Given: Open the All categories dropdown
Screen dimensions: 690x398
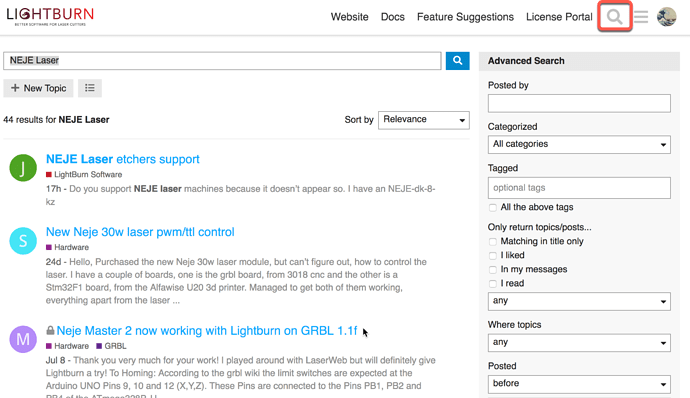Looking at the screenshot, I should [x=579, y=144].
